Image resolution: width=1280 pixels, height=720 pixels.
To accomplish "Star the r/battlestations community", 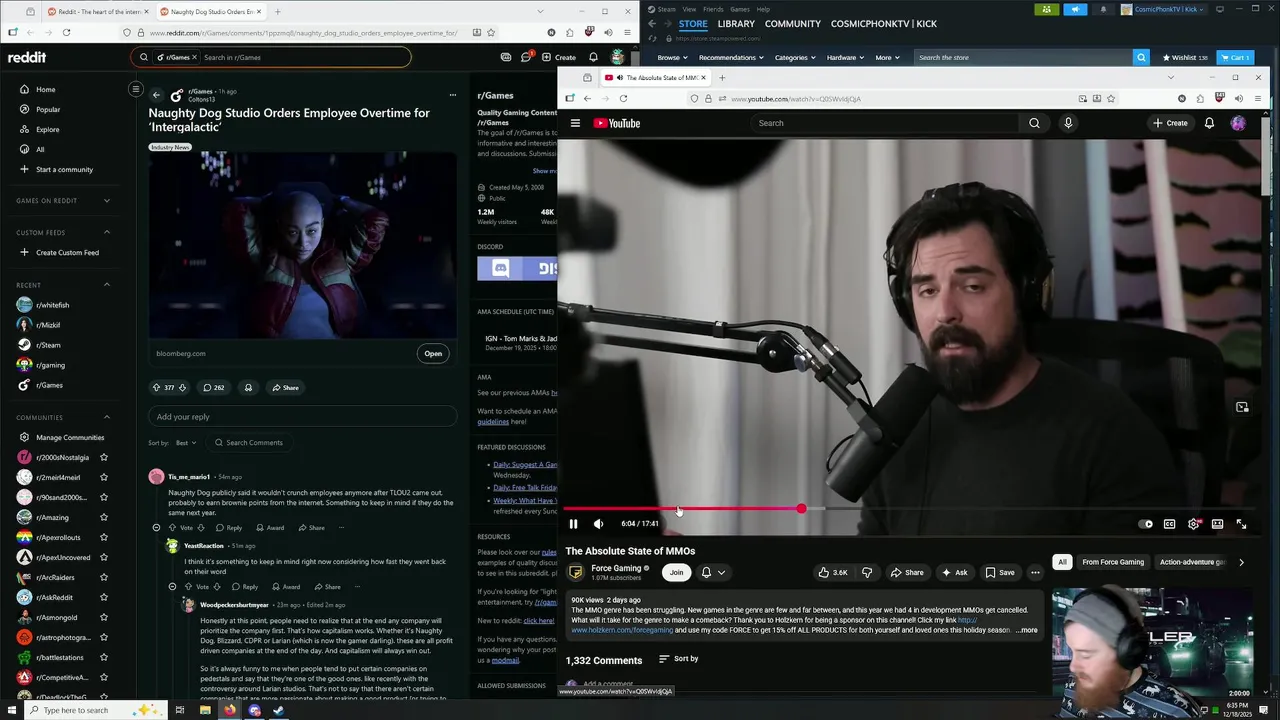I will point(104,657).
